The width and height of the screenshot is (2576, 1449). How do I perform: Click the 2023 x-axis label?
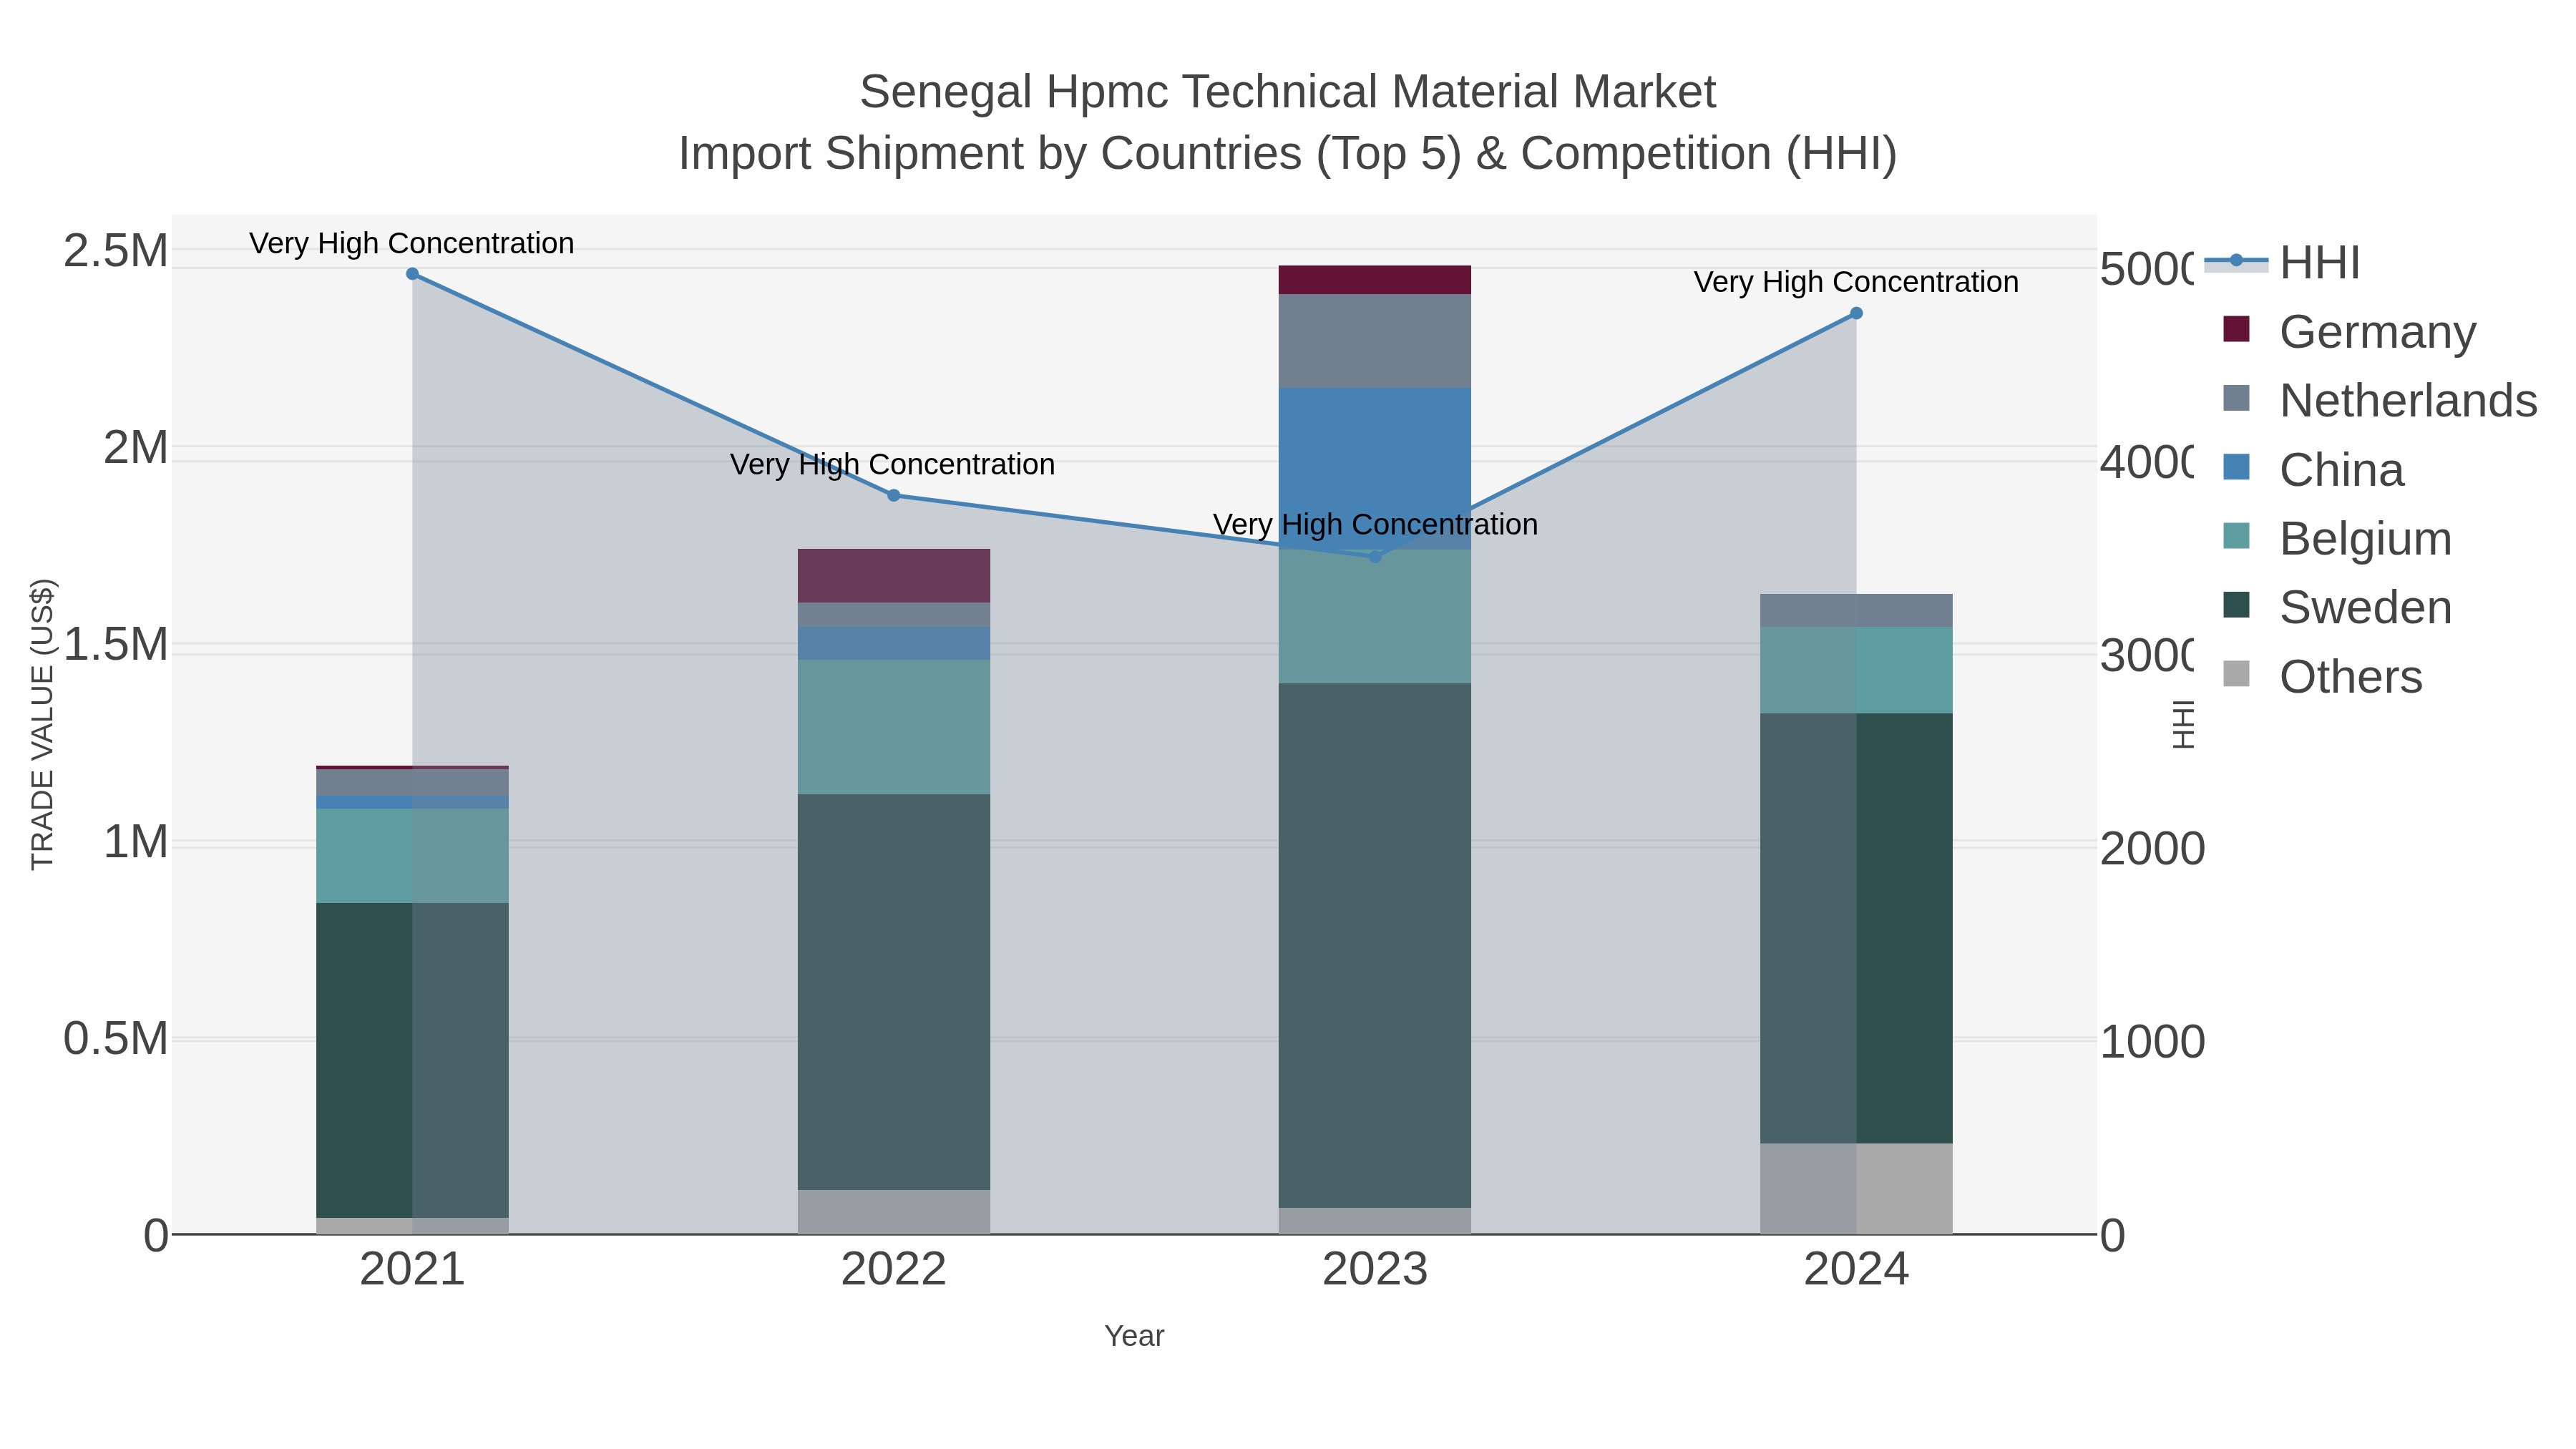1375,1270
